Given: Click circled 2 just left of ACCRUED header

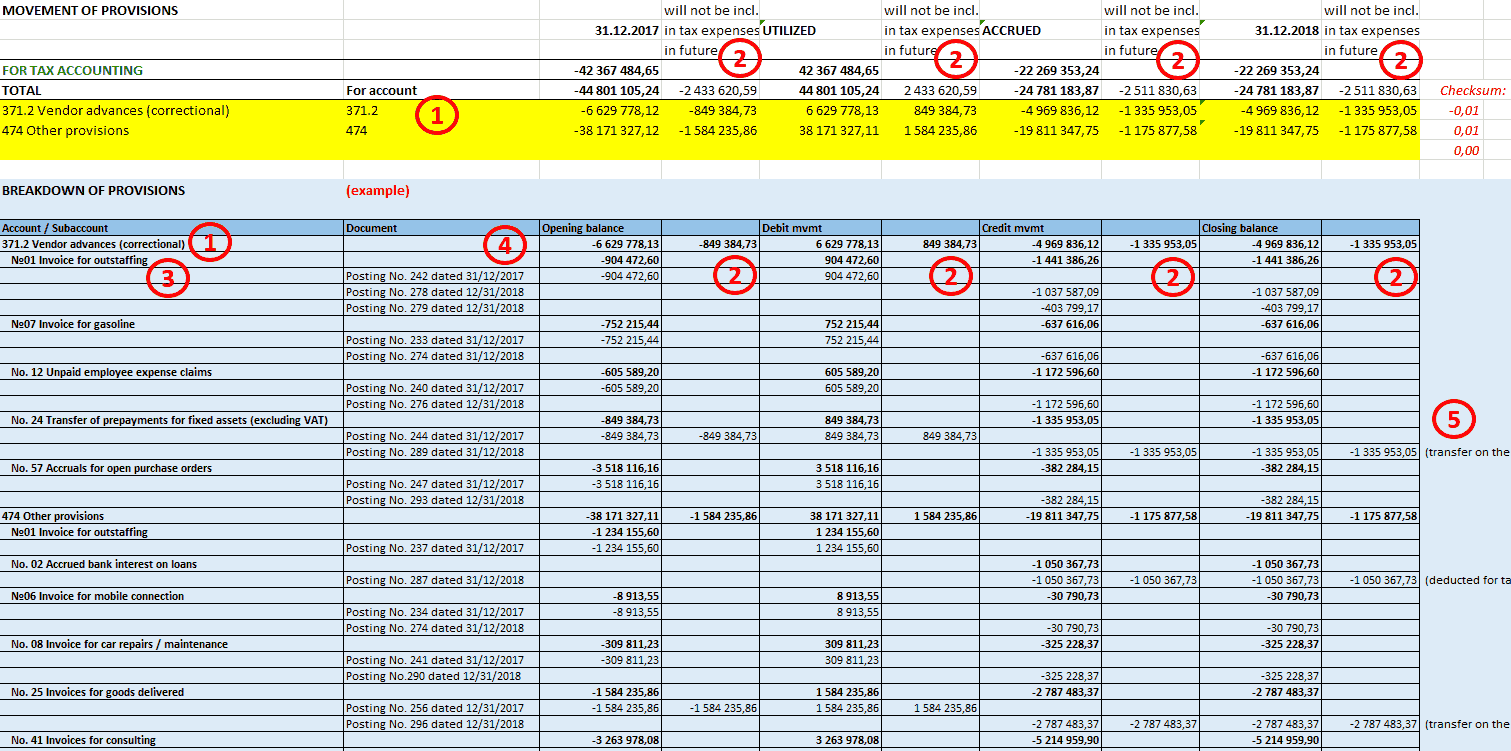Looking at the screenshot, I should pos(955,60).
